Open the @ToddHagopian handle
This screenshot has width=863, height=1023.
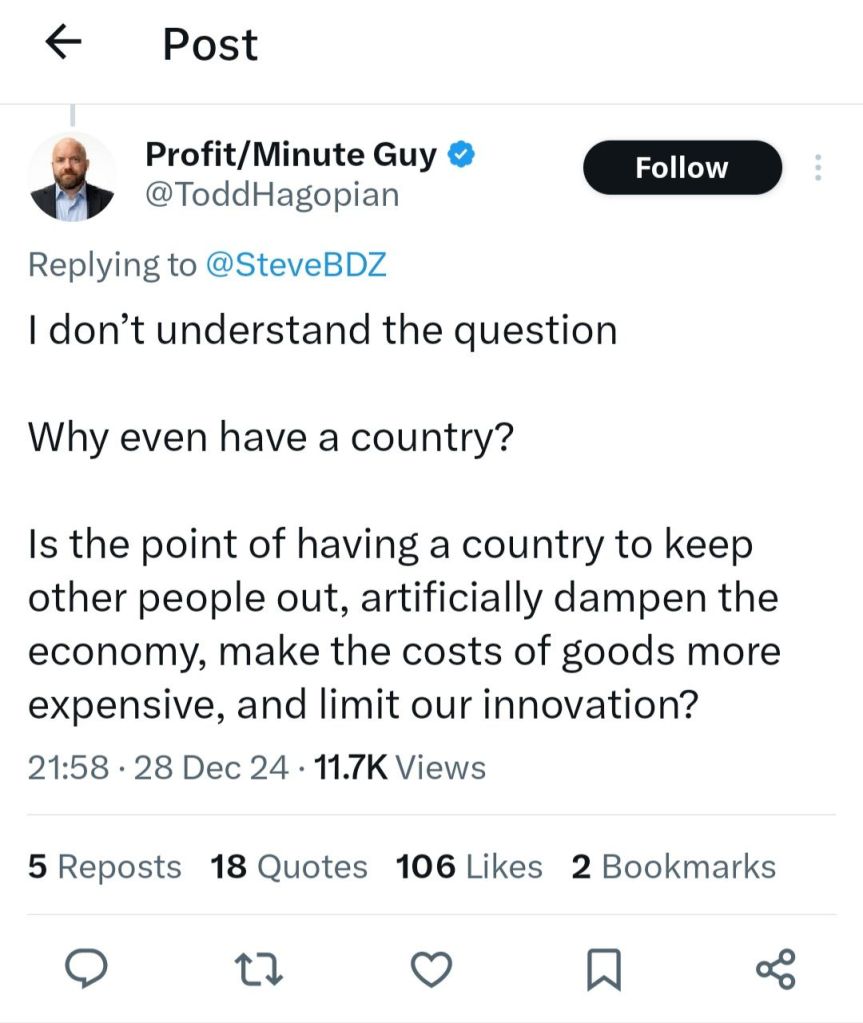pos(272,194)
